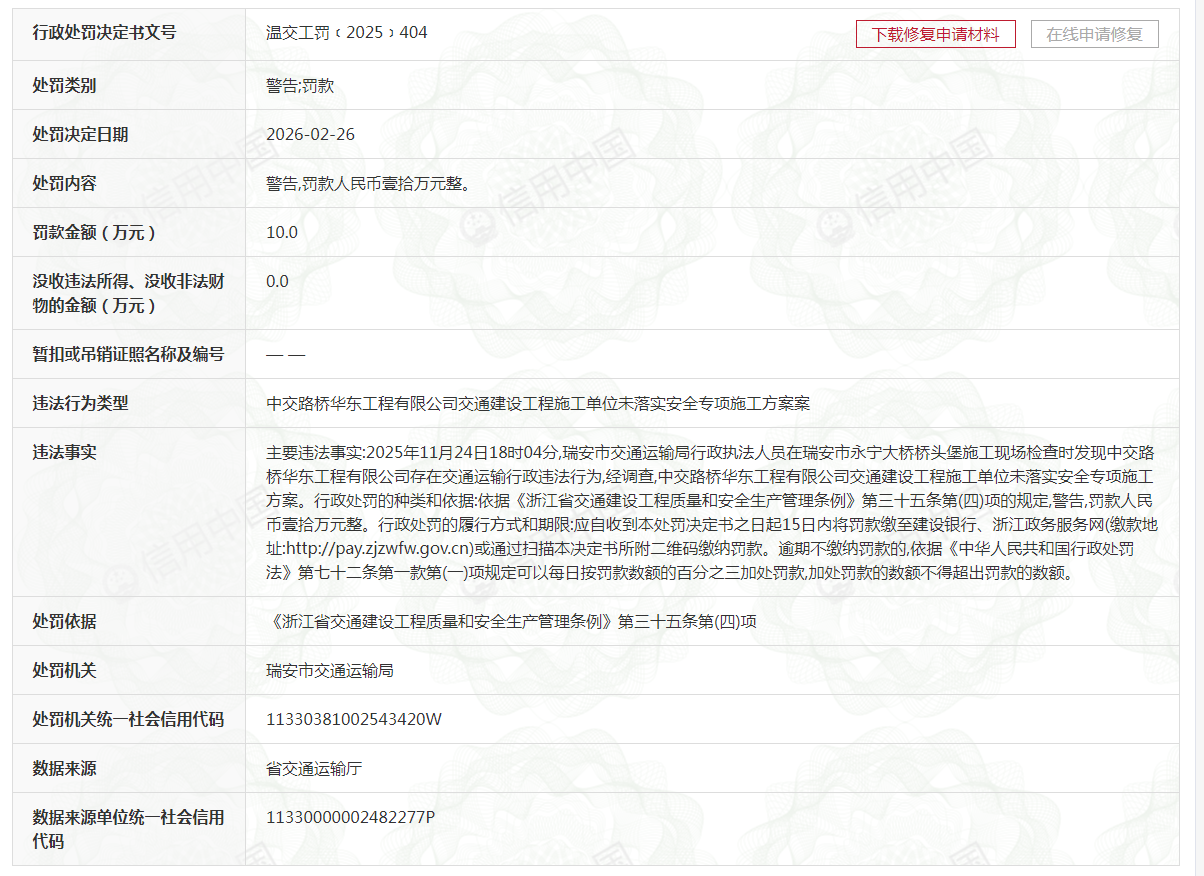The image size is (1204, 876).
Task: Select the penalty decision date 2026-02-26
Action: (310, 135)
